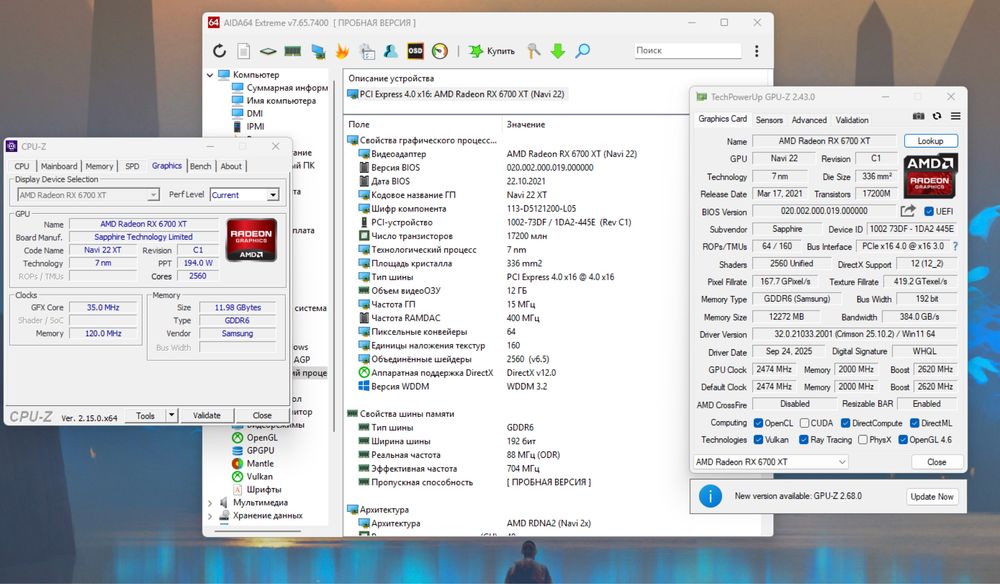Click the Close button in GPU-Z

point(936,462)
